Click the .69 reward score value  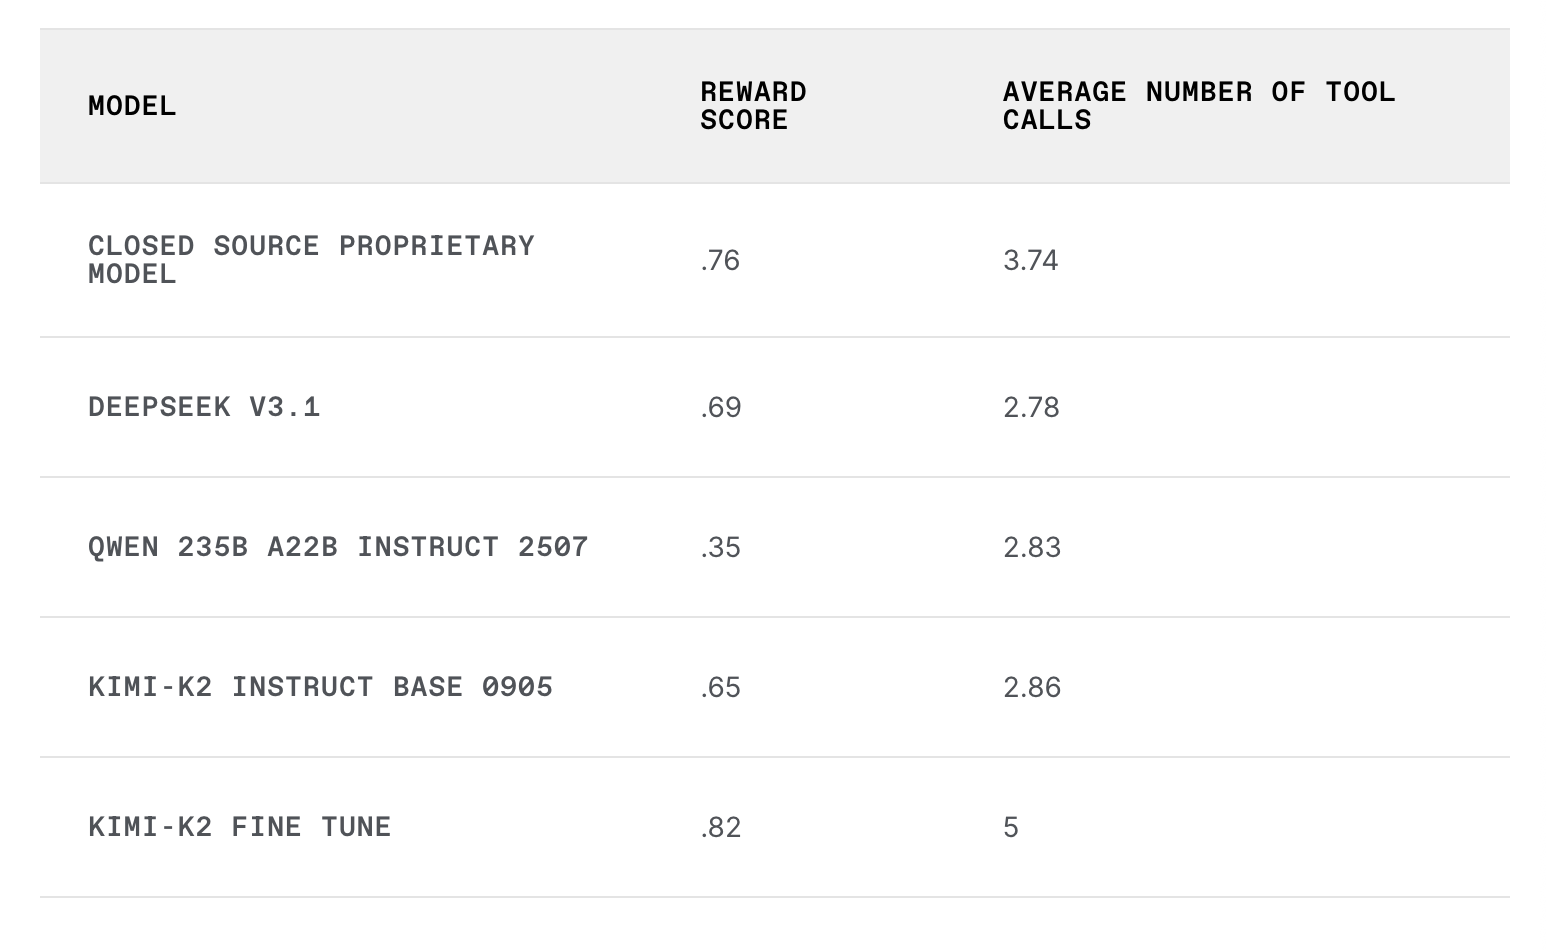point(721,407)
